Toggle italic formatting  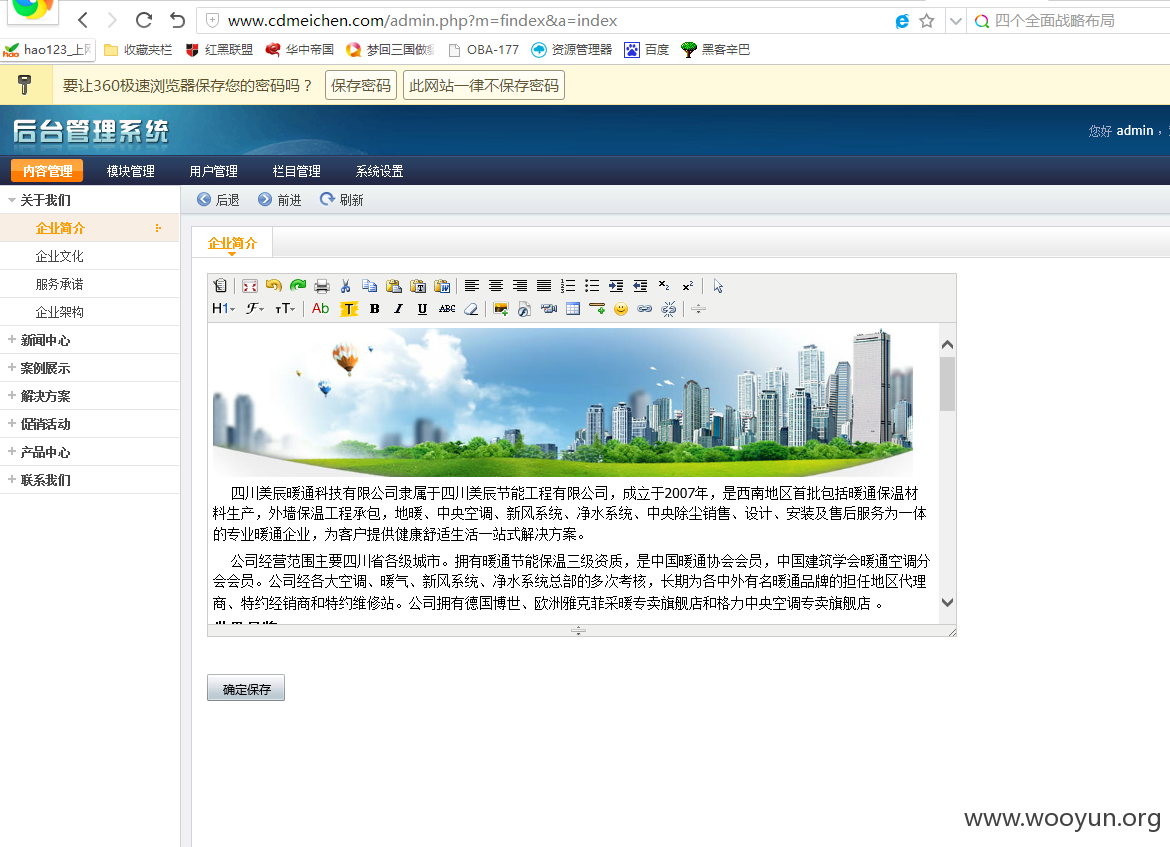pyautogui.click(x=398, y=309)
